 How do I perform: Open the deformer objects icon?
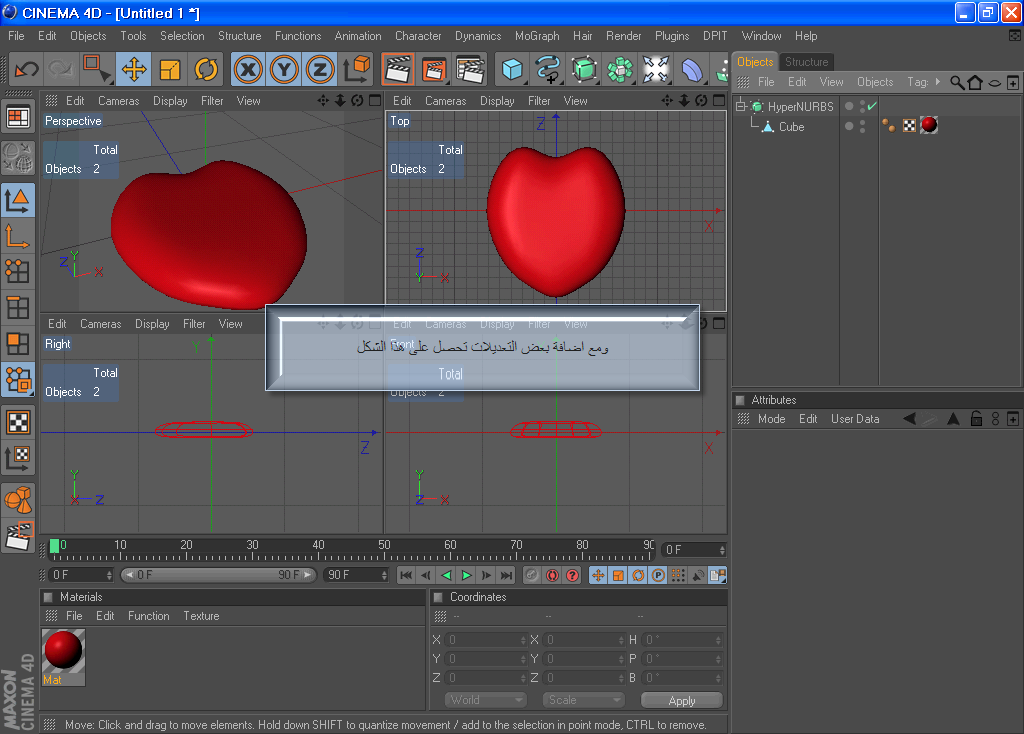pyautogui.click(x=692, y=69)
